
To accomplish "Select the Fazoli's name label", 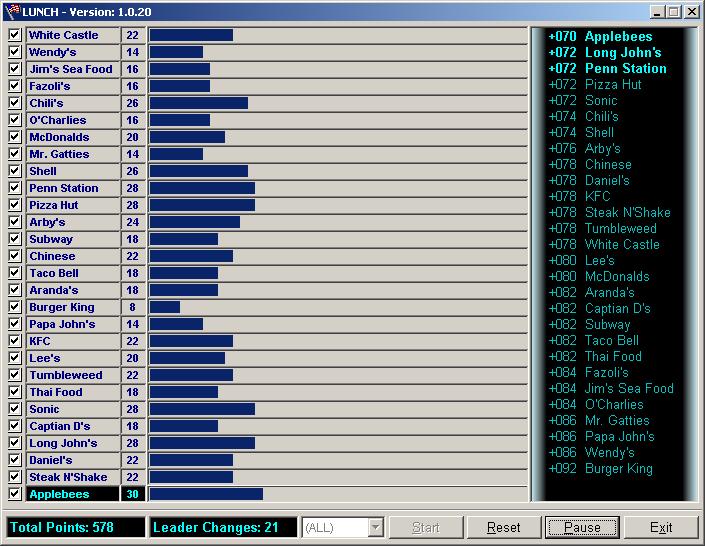I will 73,86.
